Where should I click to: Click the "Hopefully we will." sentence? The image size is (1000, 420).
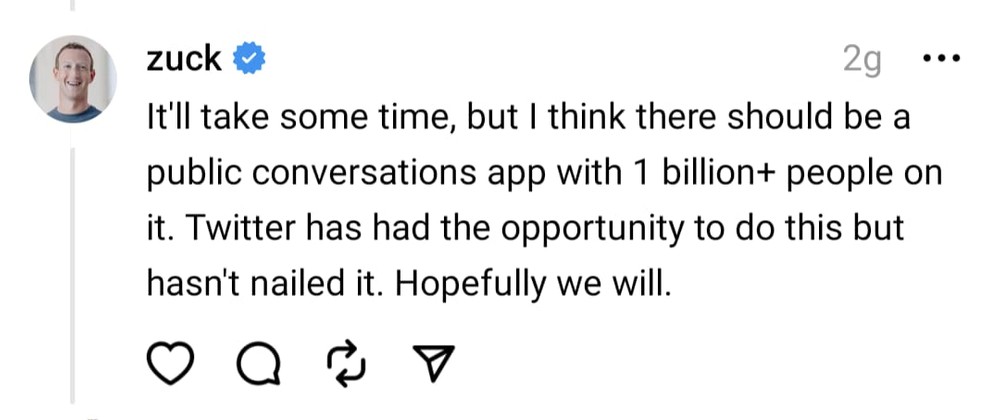tap(530, 284)
